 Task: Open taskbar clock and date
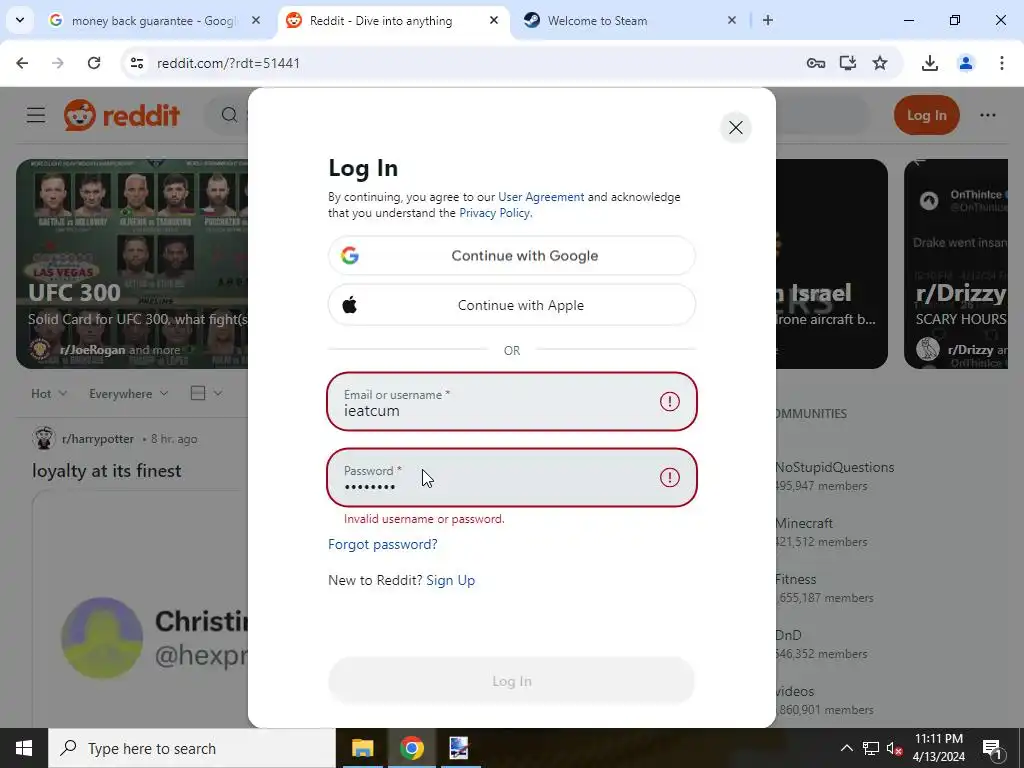click(x=938, y=748)
